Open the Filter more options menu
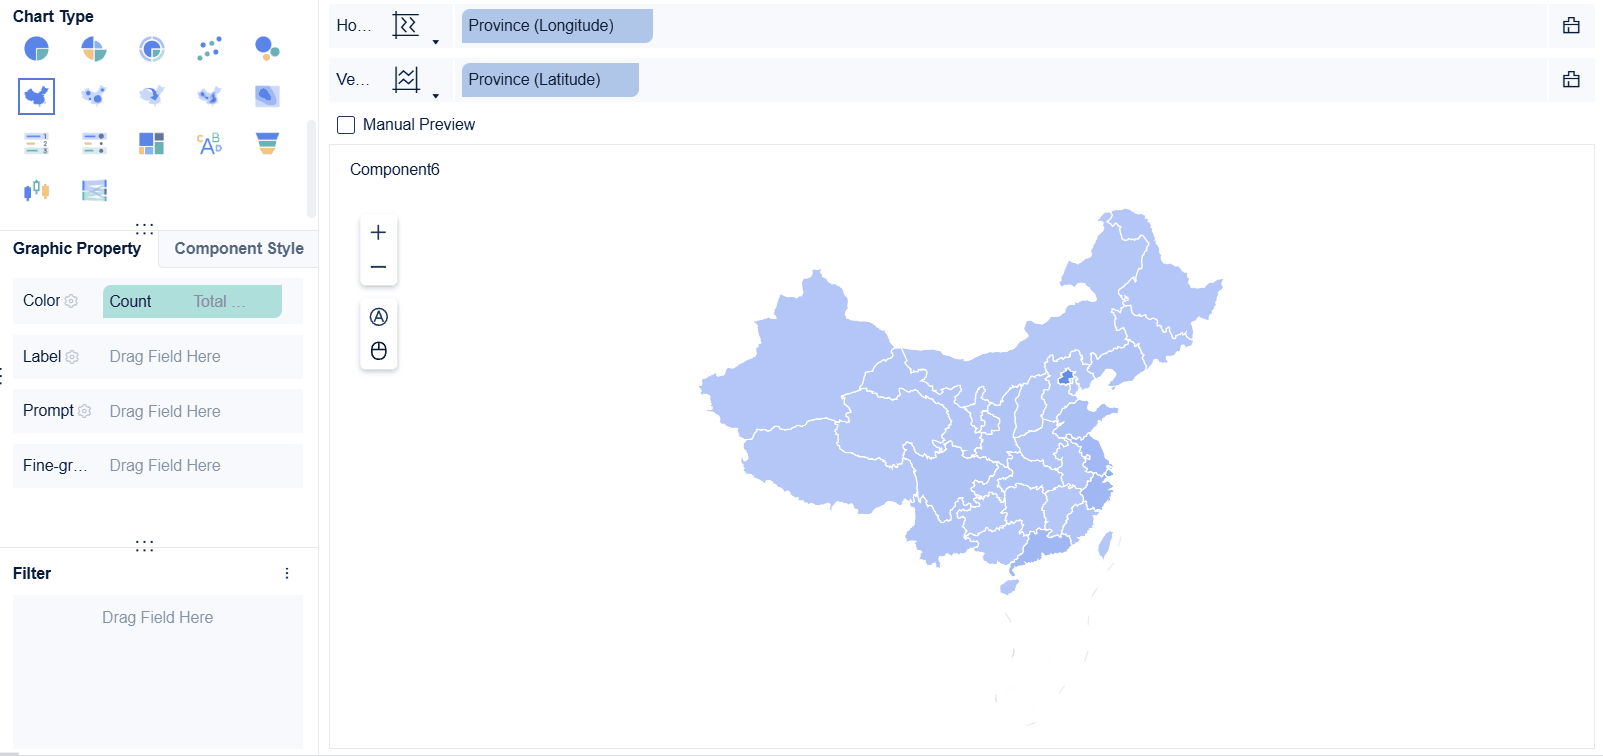The image size is (1603, 756). coord(287,573)
